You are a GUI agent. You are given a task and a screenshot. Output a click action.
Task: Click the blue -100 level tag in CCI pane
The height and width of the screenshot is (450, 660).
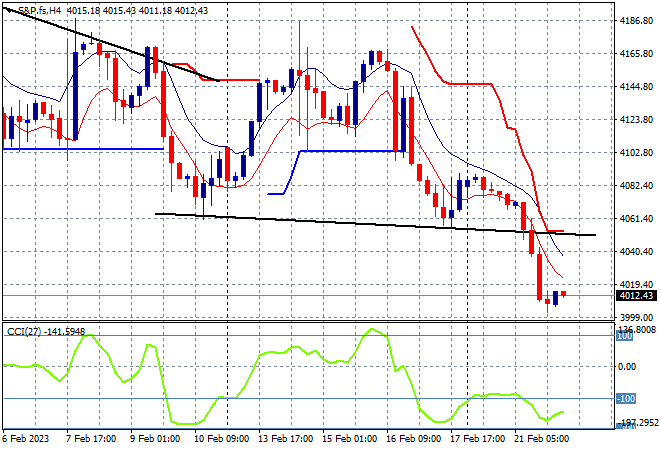click(x=625, y=398)
